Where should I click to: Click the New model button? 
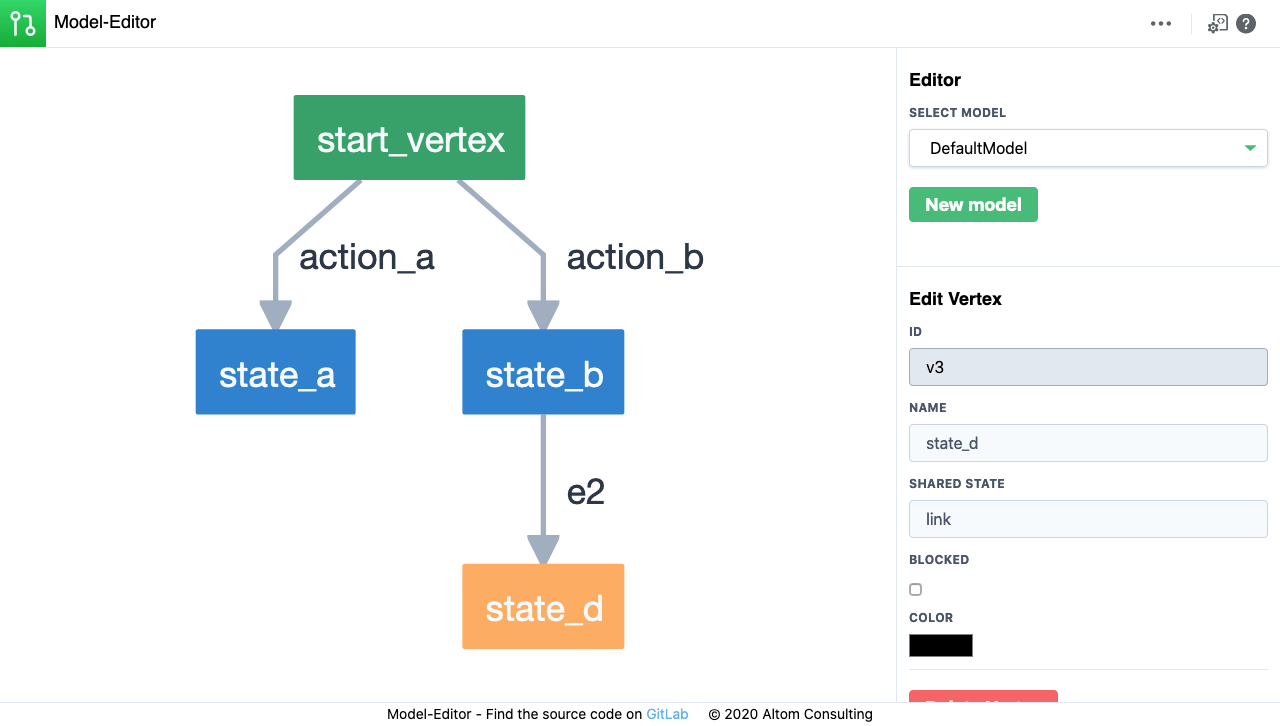[x=973, y=204]
